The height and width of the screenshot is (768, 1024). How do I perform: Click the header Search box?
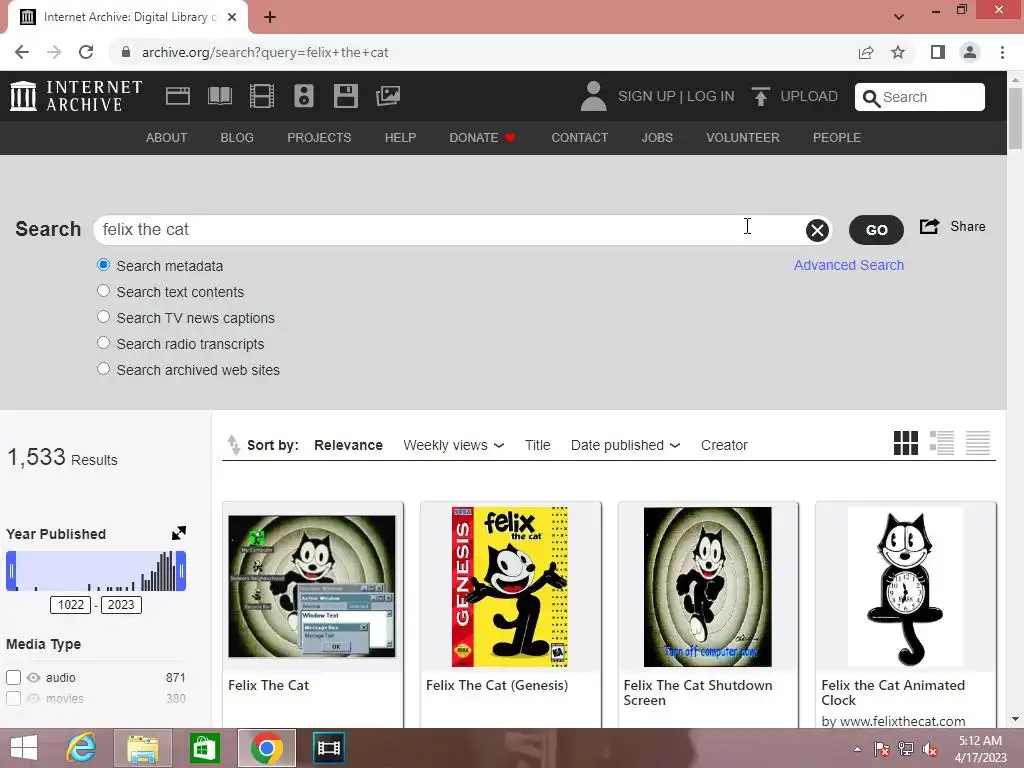920,97
